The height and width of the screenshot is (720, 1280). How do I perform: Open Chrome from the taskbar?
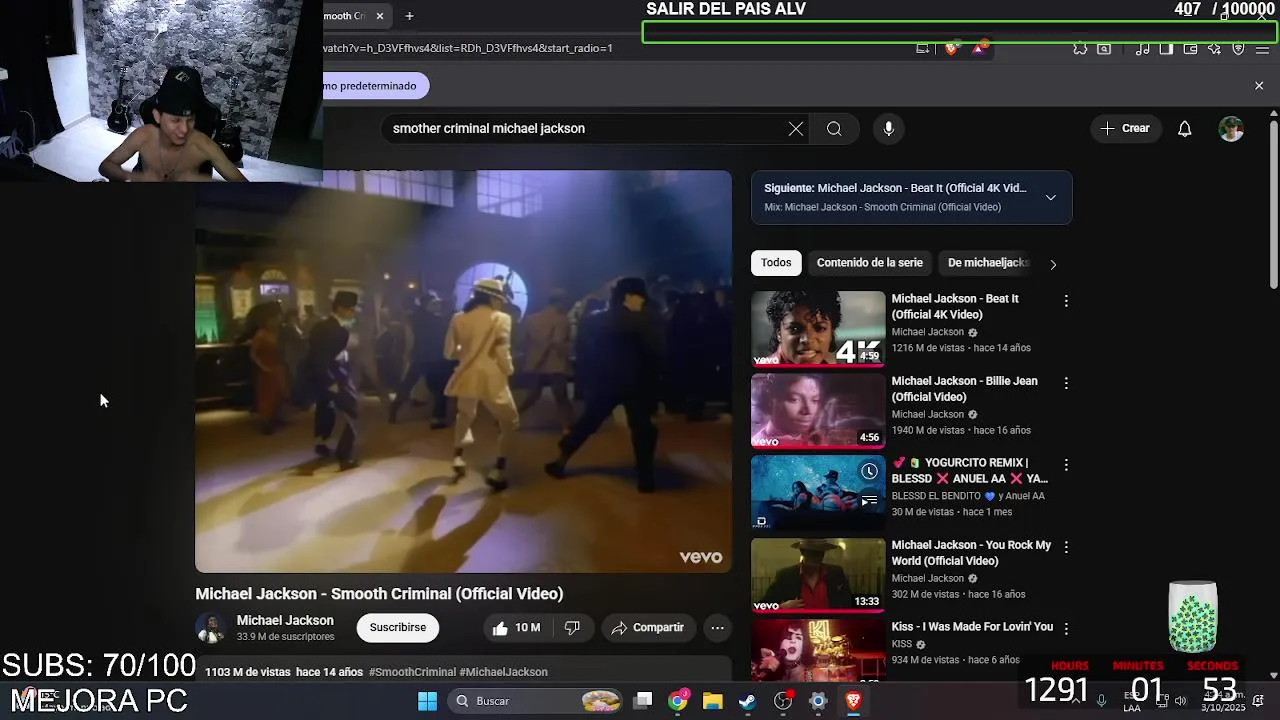coord(678,701)
